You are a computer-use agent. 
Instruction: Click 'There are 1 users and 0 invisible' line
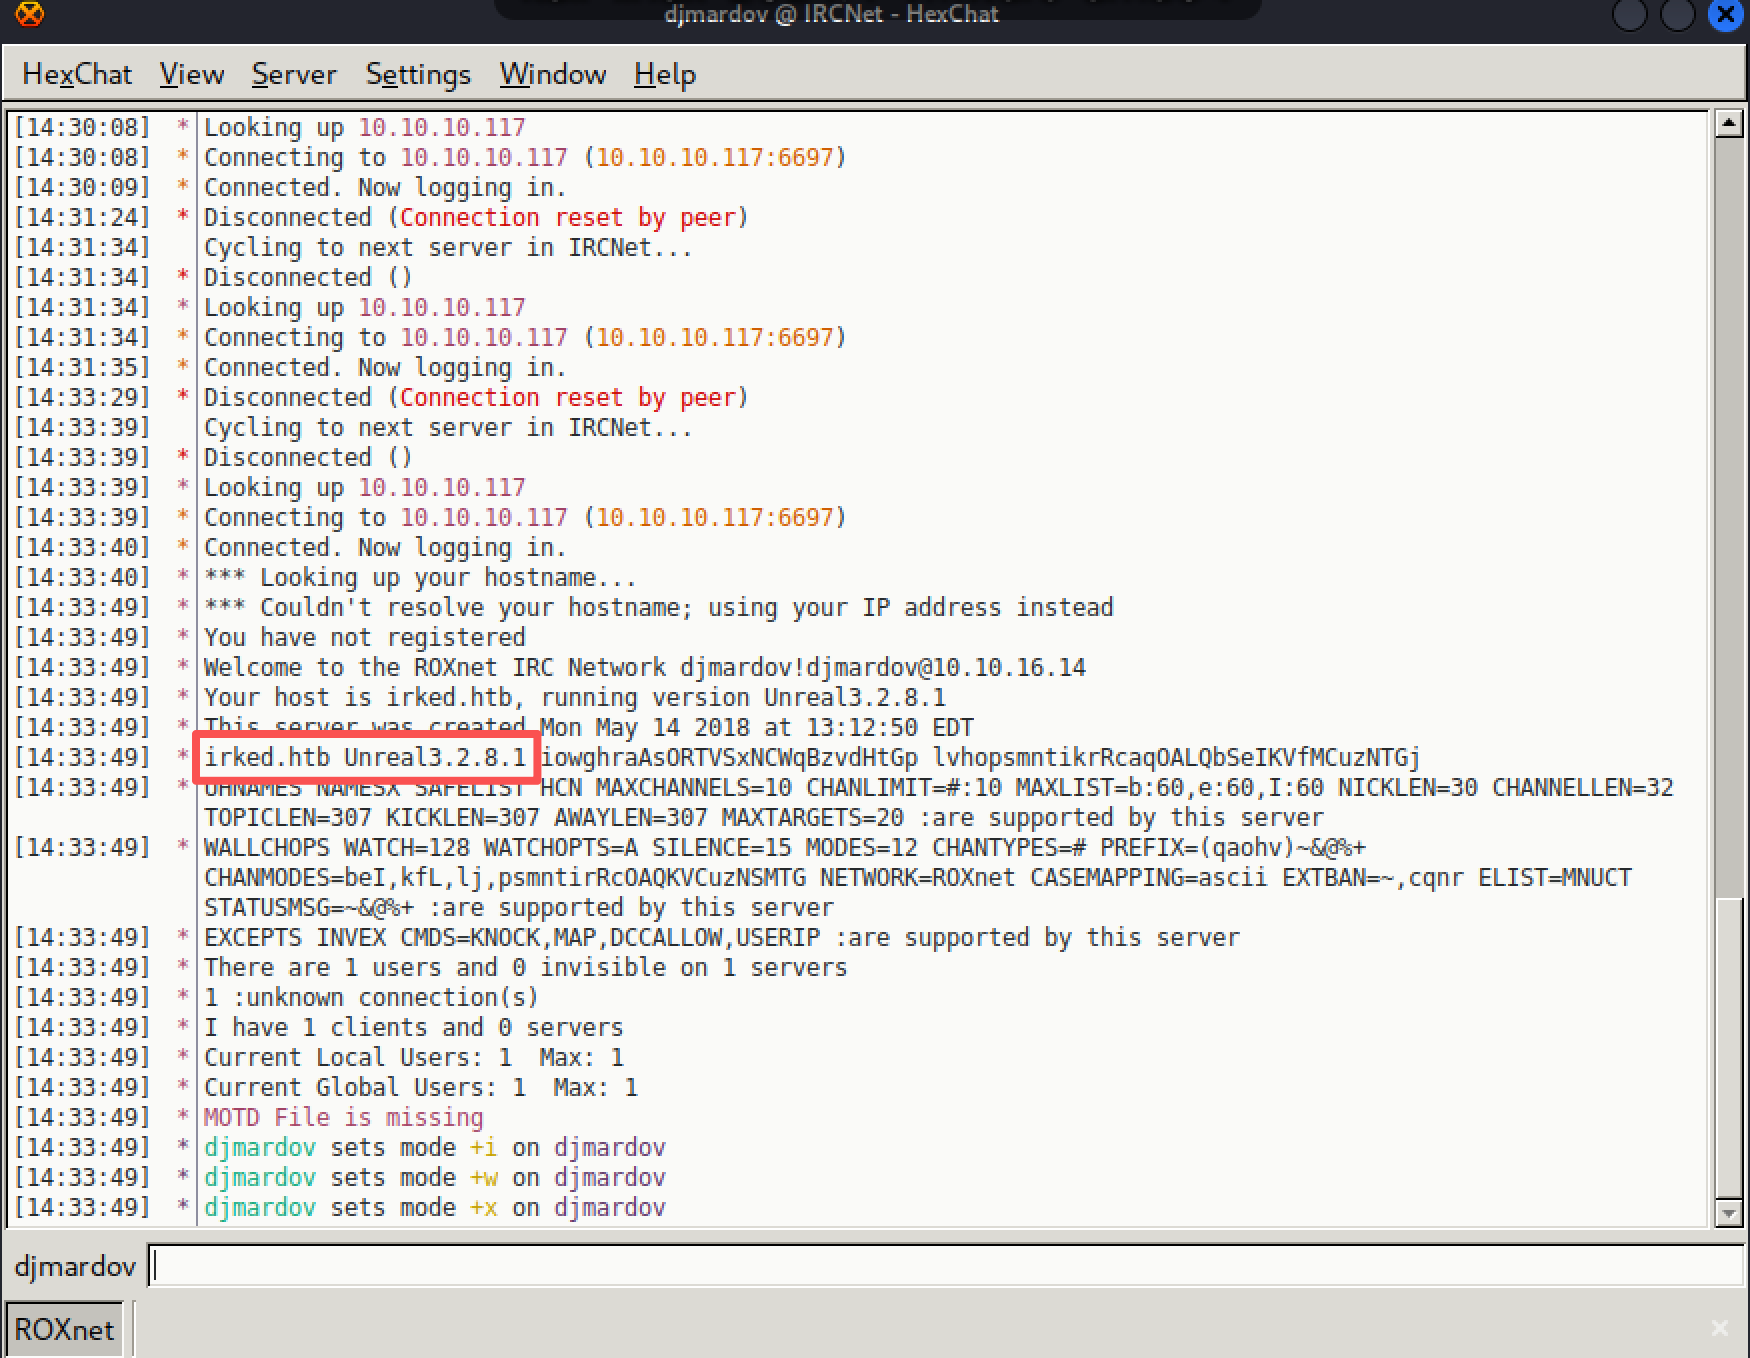(x=525, y=967)
